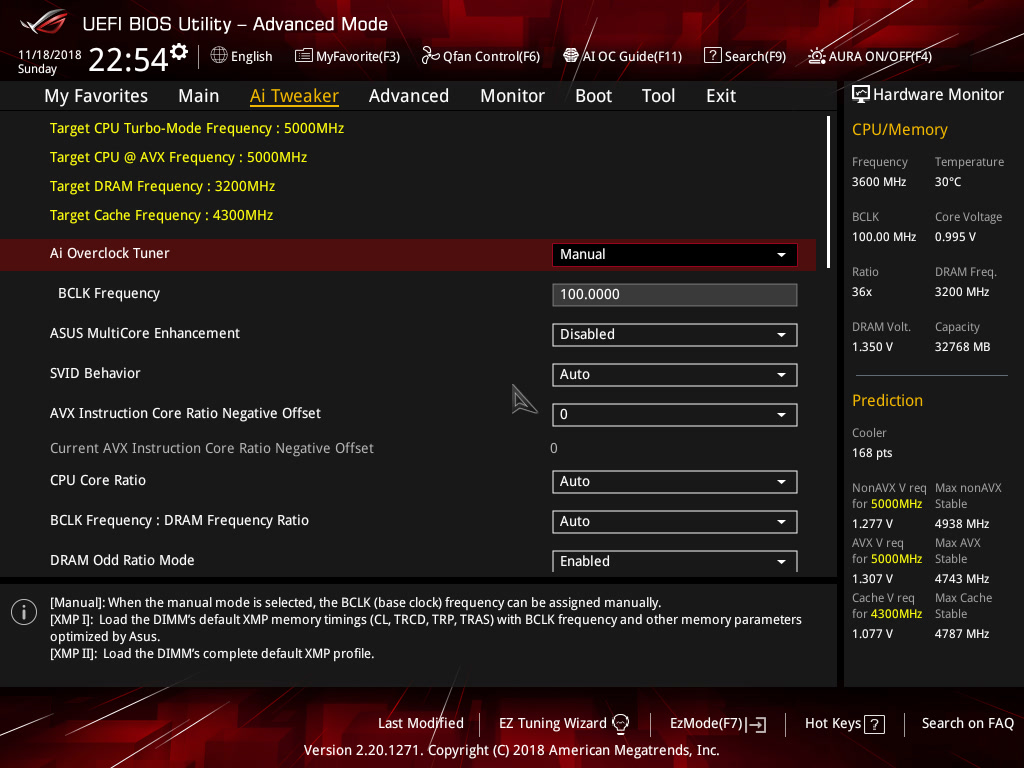Image resolution: width=1024 pixels, height=768 pixels.
Task: Switch to the Tool tab
Action: click(x=658, y=96)
